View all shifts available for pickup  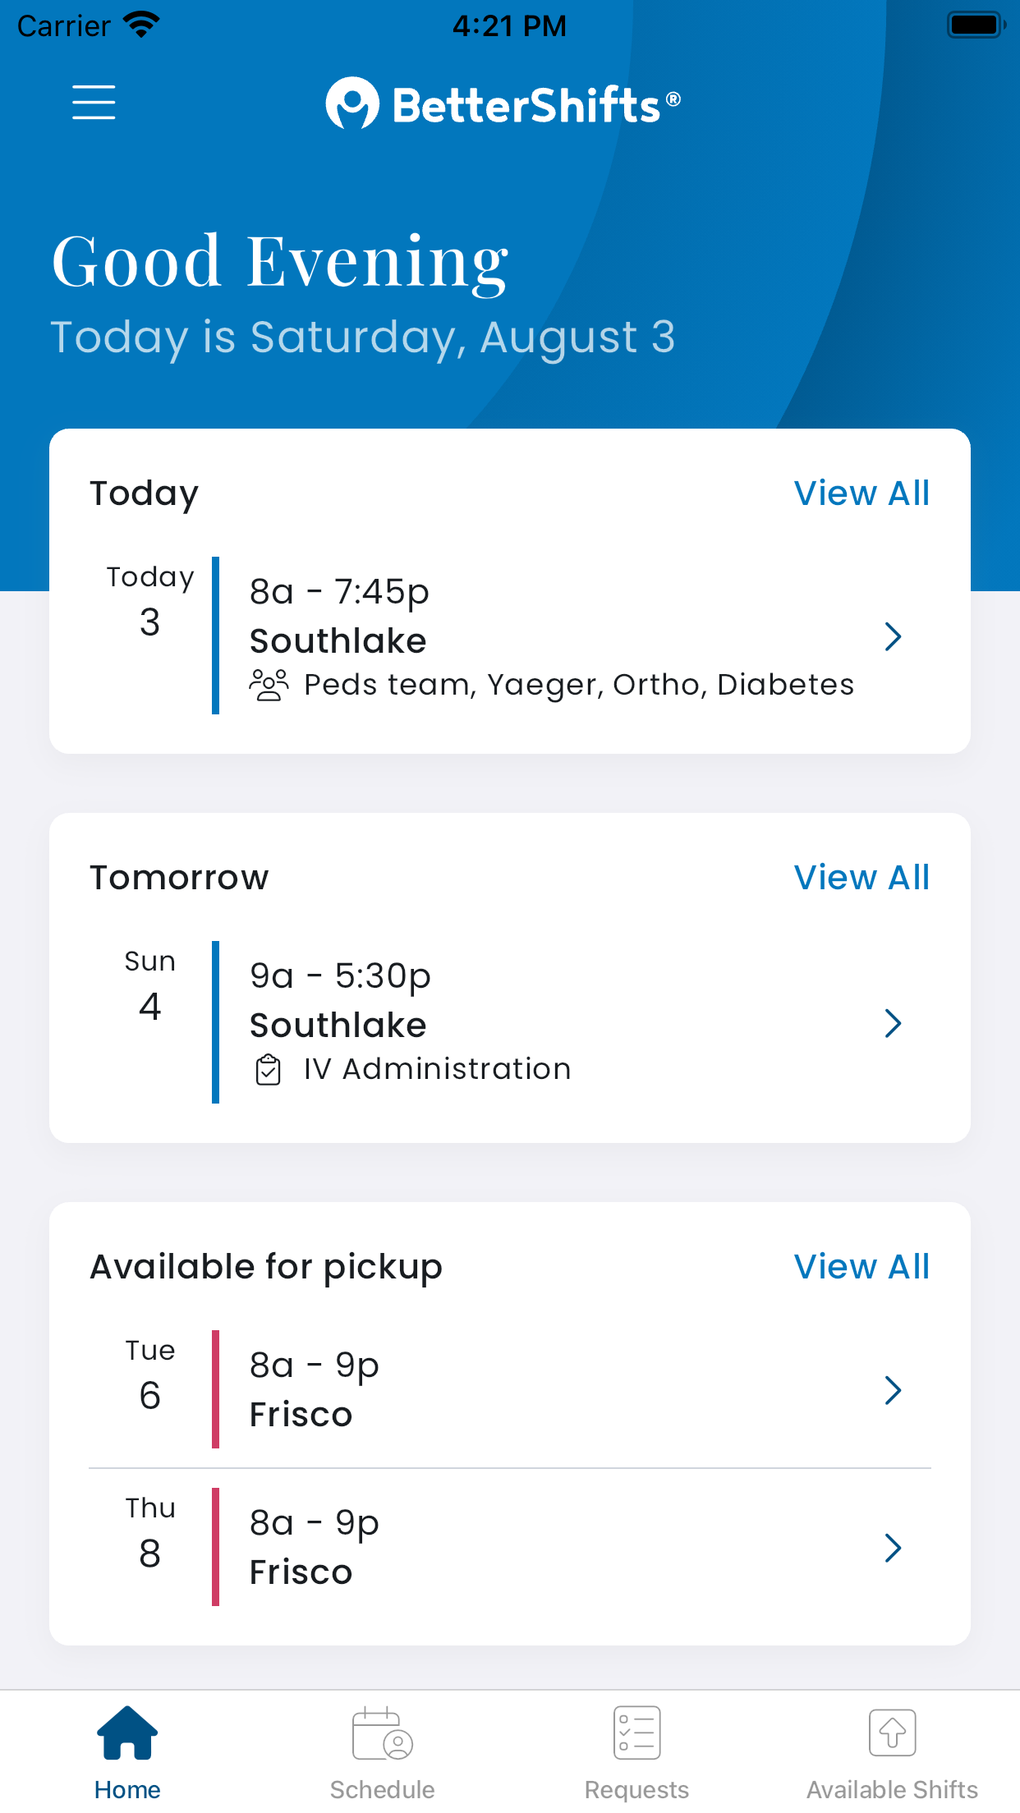[x=861, y=1266]
